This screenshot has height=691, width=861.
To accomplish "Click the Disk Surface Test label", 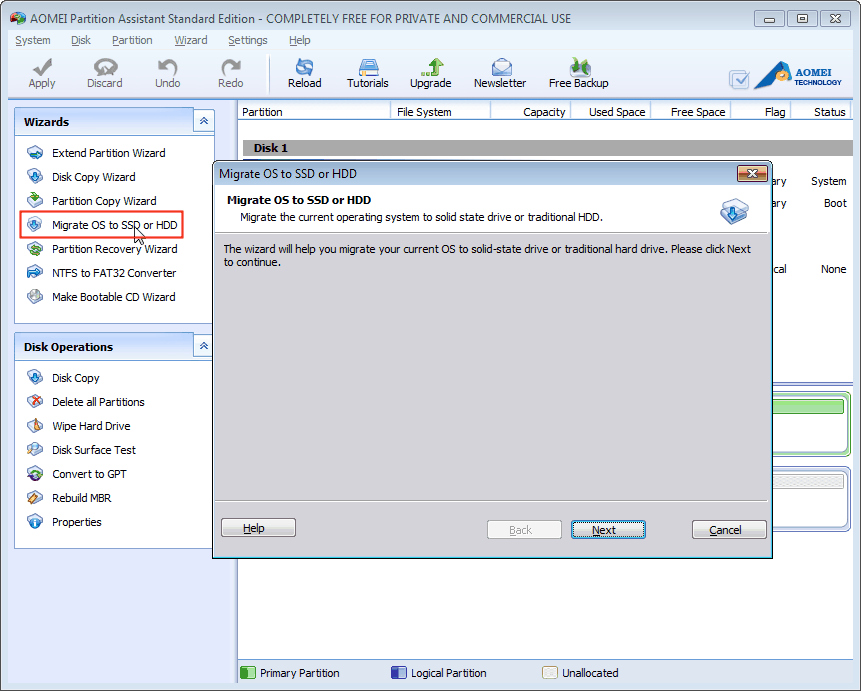I will pyautogui.click(x=94, y=449).
